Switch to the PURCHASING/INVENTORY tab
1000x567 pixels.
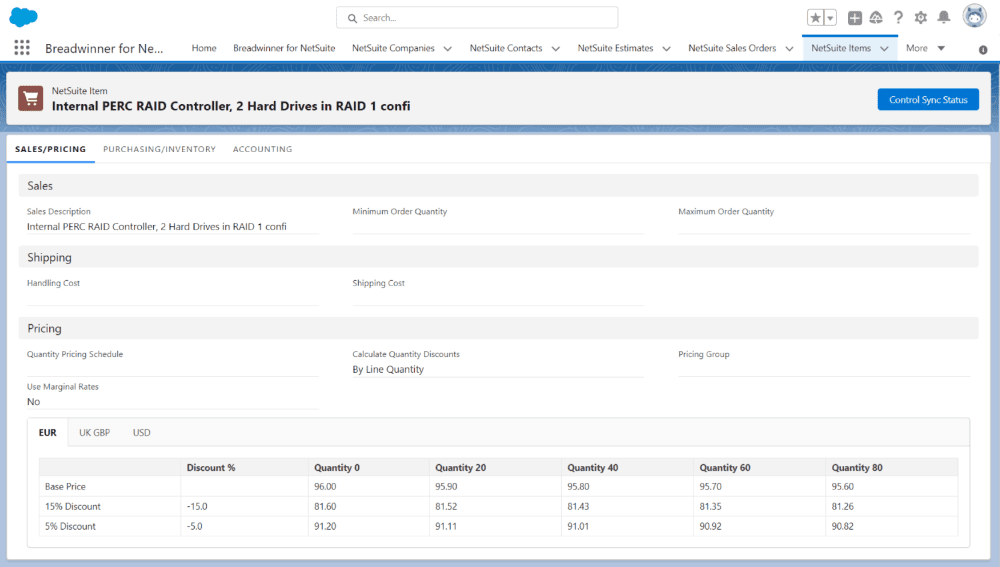click(159, 149)
